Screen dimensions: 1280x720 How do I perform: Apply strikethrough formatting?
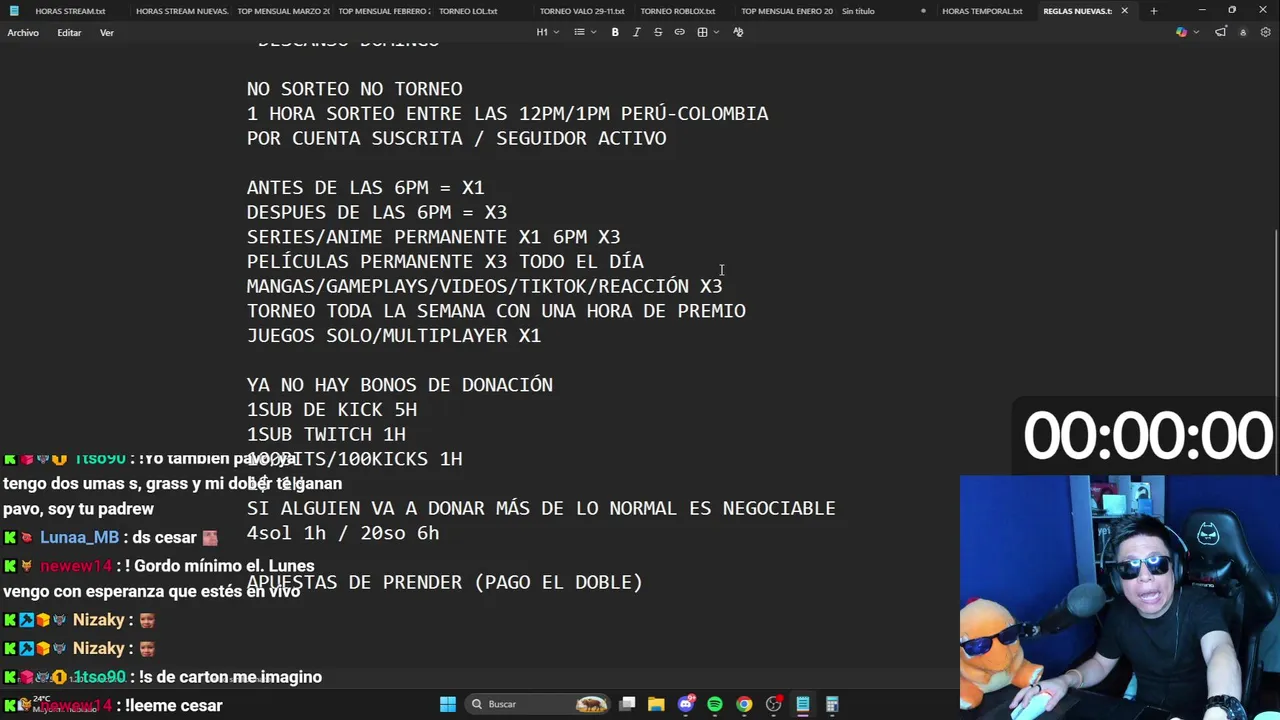click(658, 32)
